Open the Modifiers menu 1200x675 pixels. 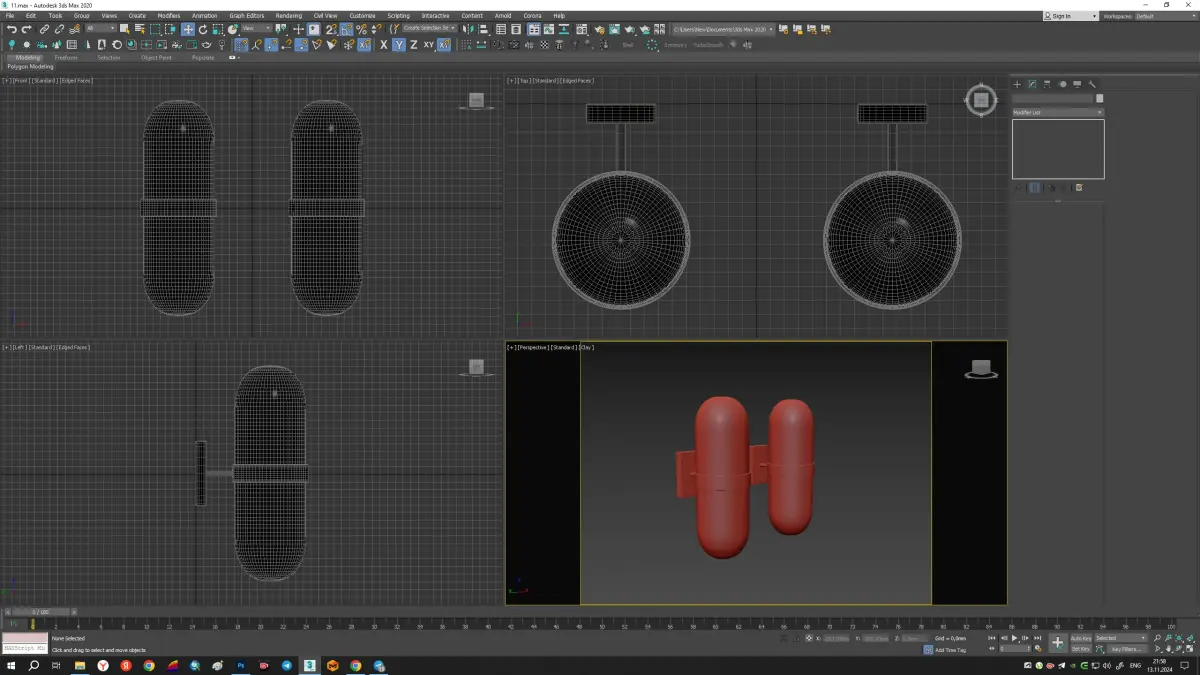click(x=169, y=16)
